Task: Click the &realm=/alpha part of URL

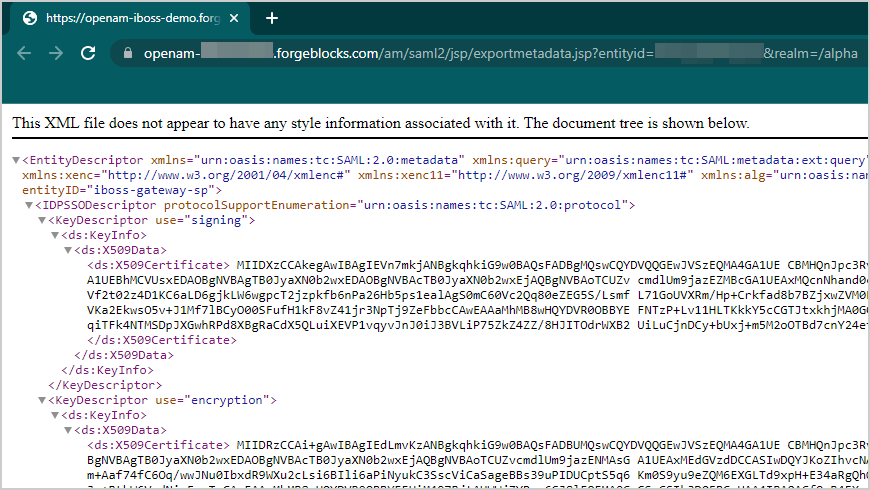Action: (x=811, y=53)
